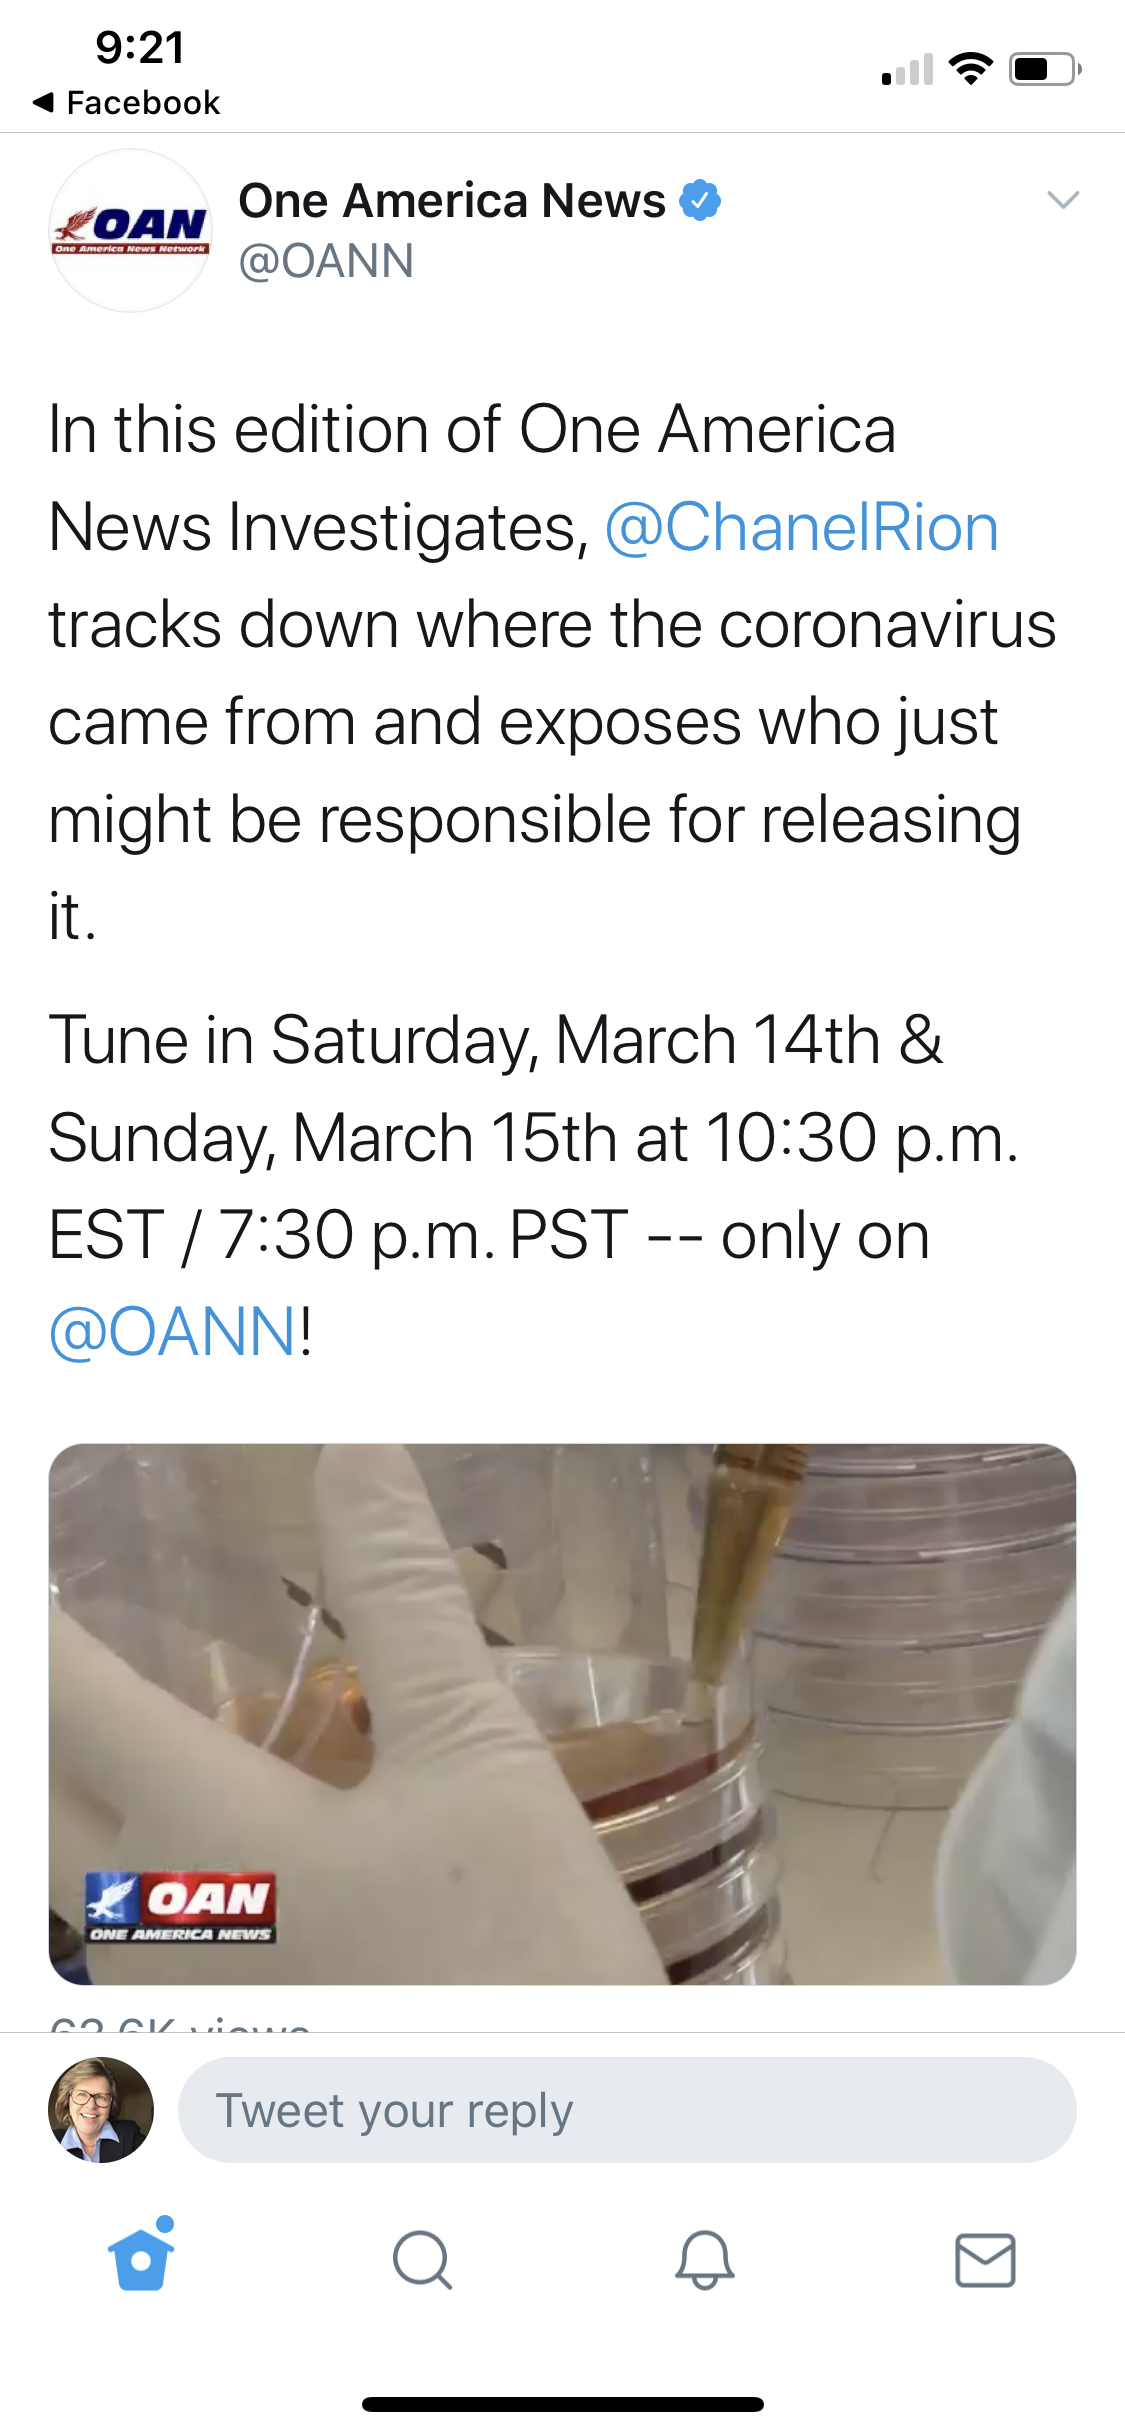The image size is (1125, 2436).
Task: Open the @OANN mention in the tweet text
Action: (x=173, y=1332)
